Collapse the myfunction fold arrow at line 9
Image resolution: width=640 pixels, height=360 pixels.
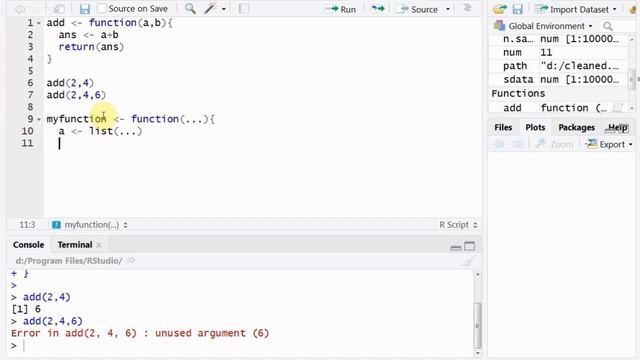[x=39, y=120]
